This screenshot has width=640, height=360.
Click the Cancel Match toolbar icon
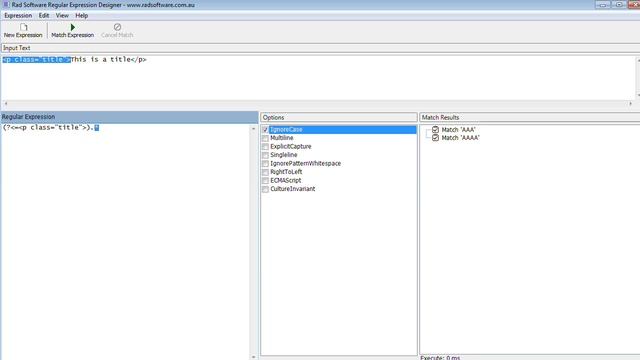(x=117, y=27)
